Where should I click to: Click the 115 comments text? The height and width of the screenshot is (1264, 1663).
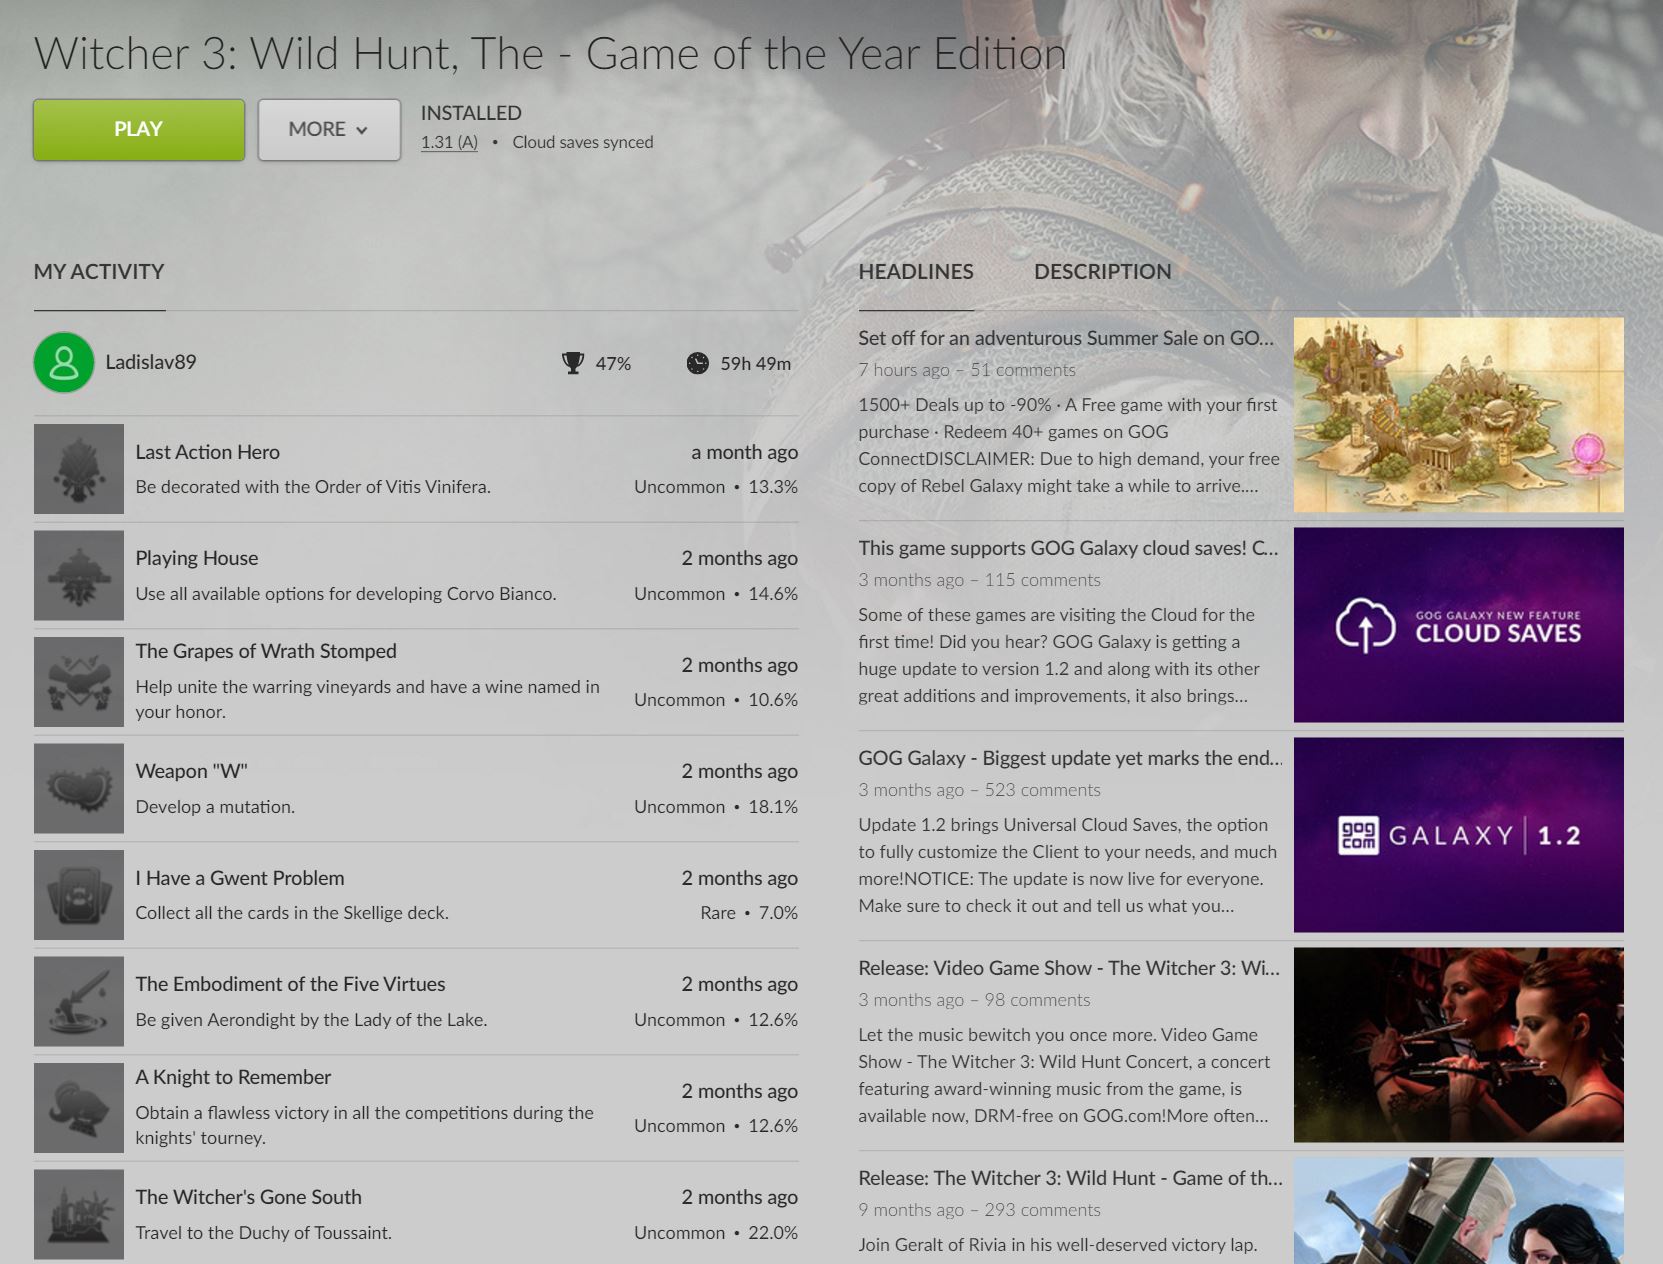(x=1042, y=580)
